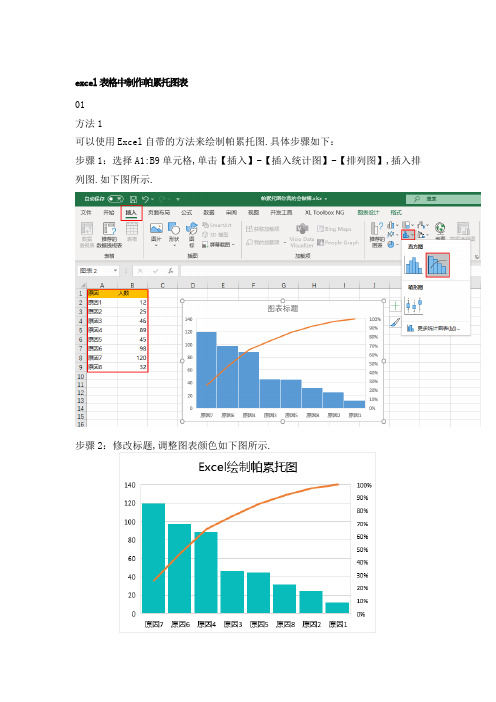Select the Pareto chart icon in the dropdown
Image resolution: width=496 pixels, height=702 pixels.
437,265
